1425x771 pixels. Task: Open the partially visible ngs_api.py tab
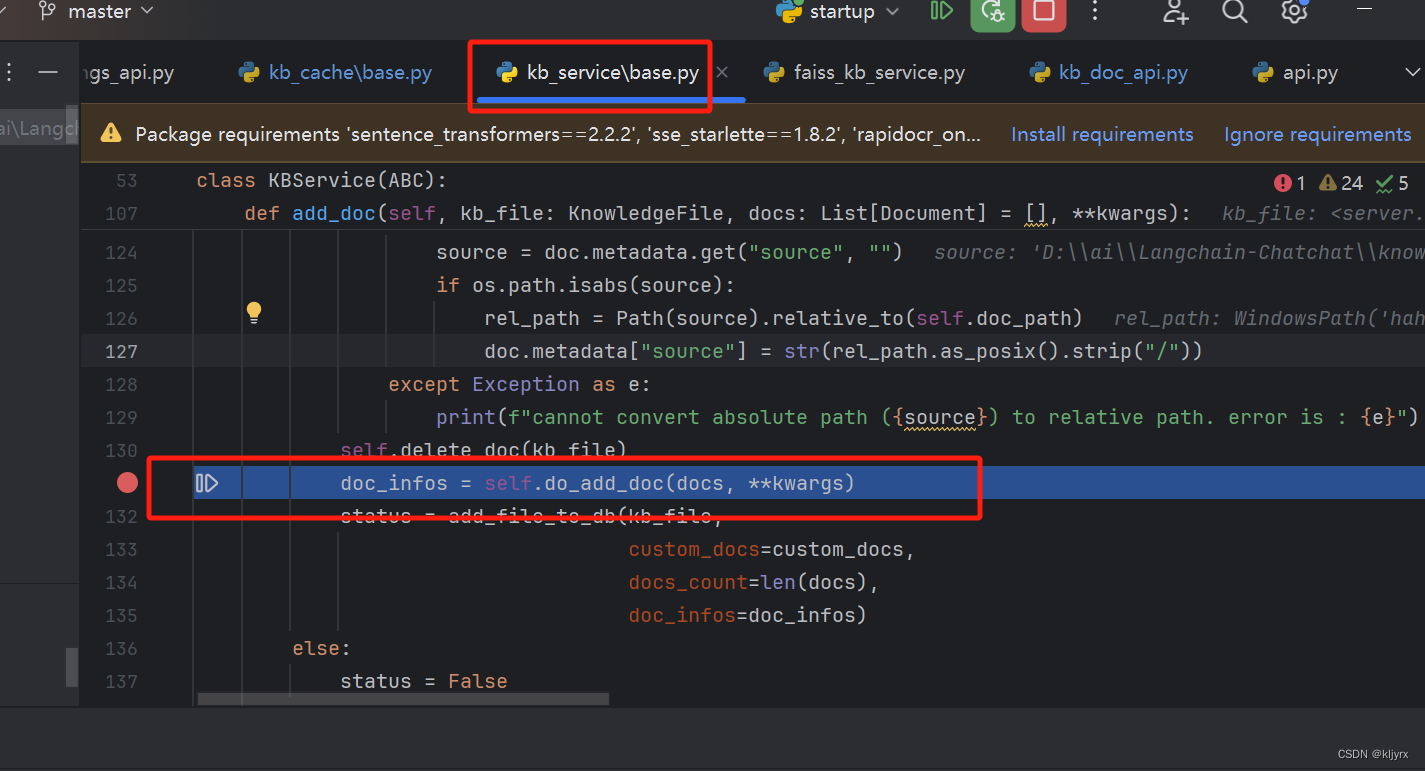(128, 73)
